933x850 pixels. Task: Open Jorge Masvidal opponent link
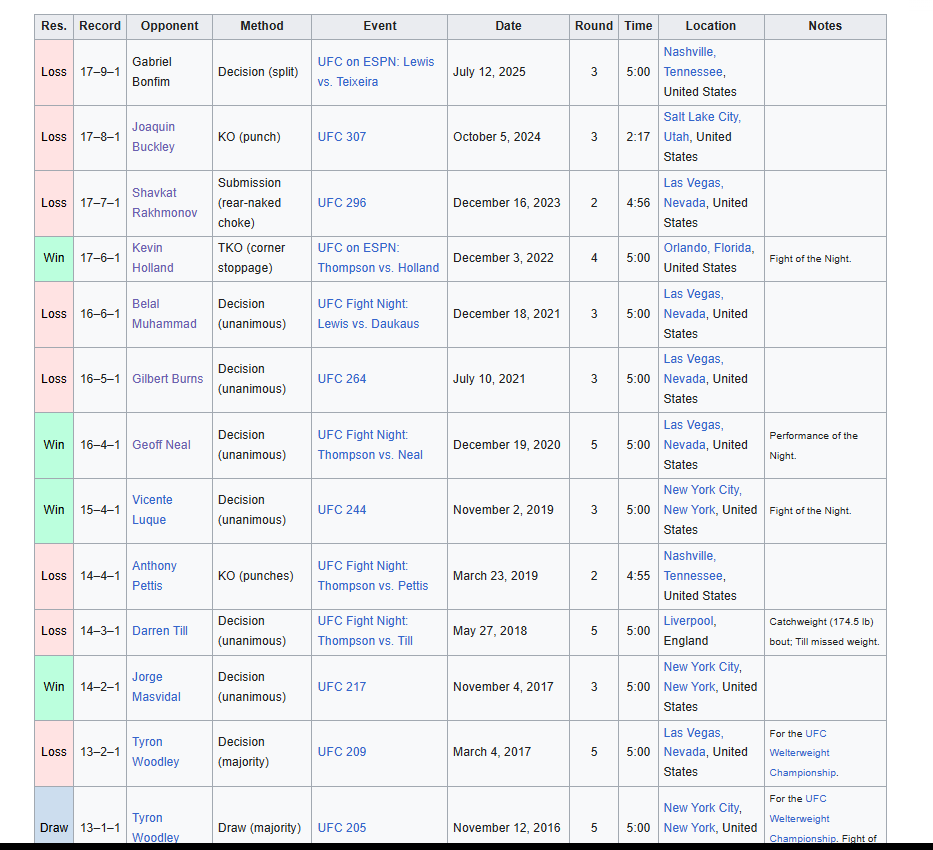[x=156, y=687]
